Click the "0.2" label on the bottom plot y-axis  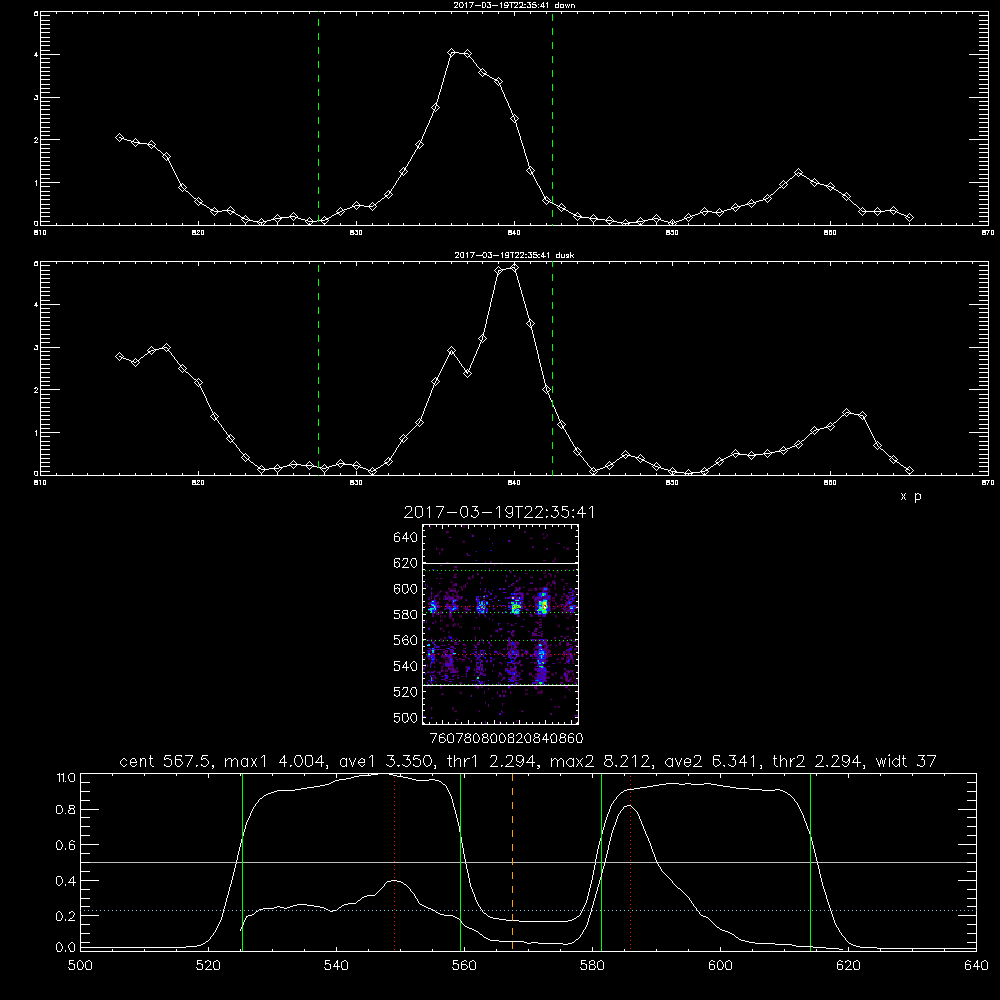[x=66, y=916]
